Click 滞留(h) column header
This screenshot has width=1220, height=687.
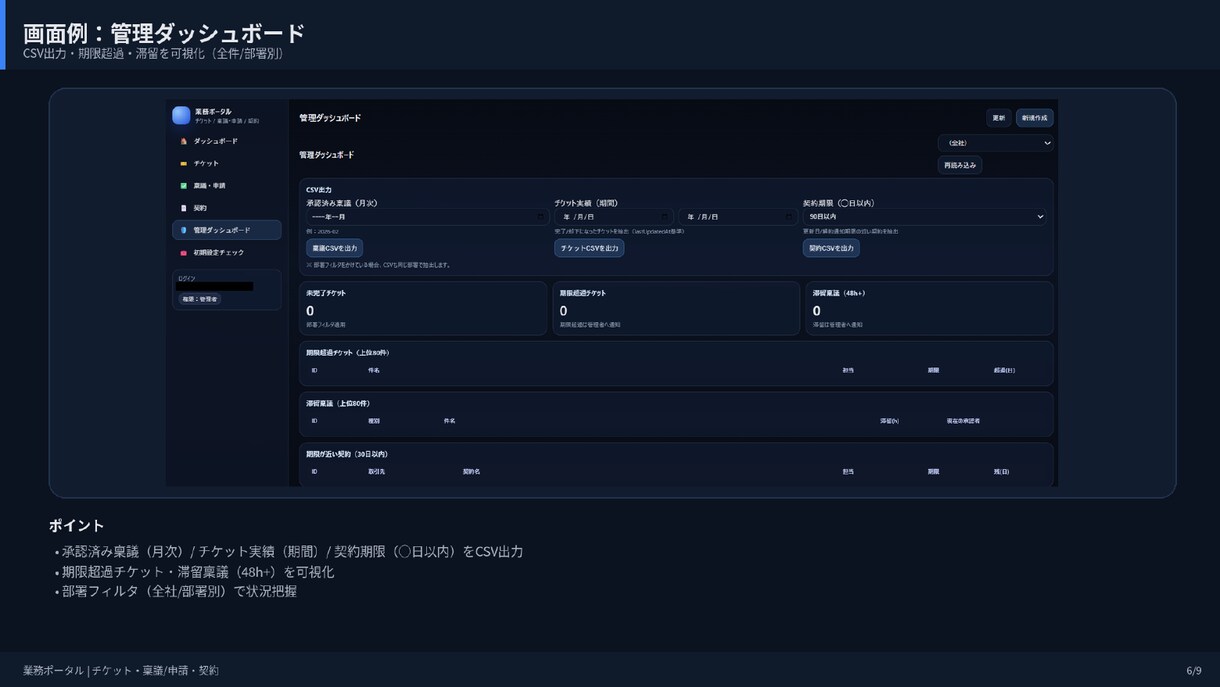pos(889,421)
